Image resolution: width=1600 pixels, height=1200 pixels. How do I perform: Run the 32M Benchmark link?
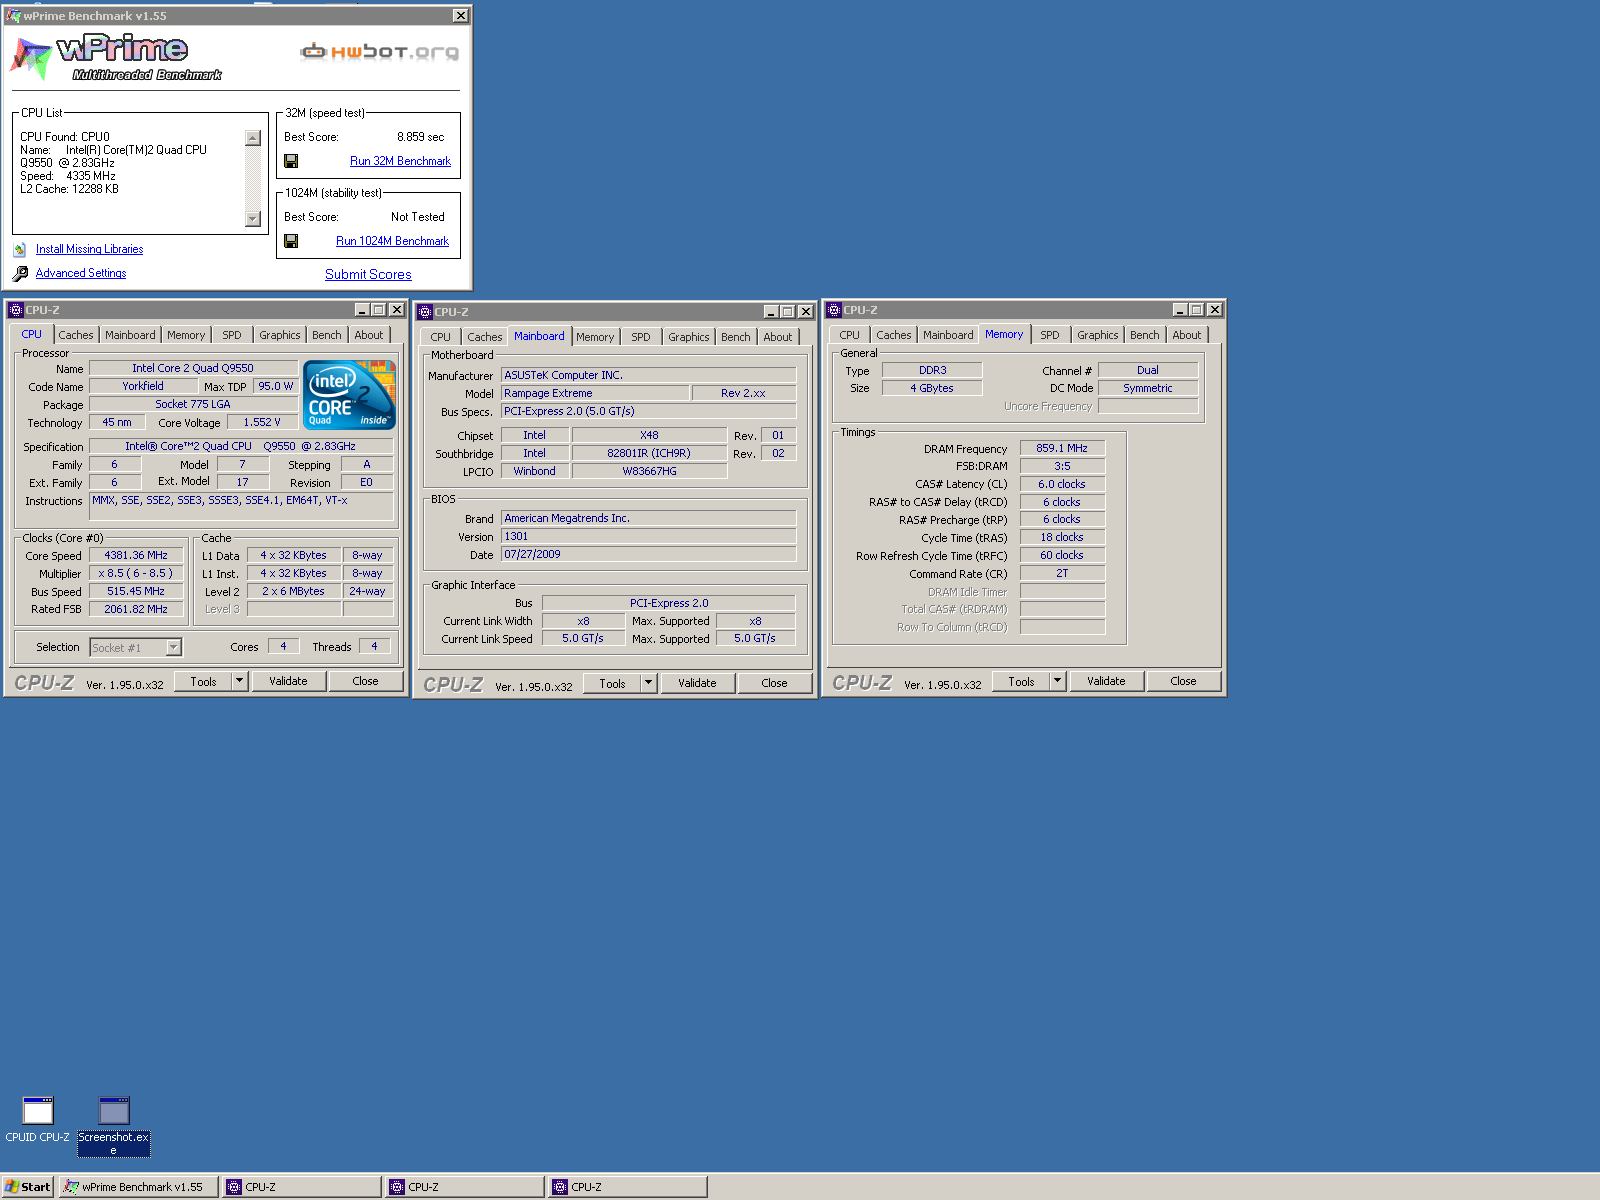click(x=400, y=161)
